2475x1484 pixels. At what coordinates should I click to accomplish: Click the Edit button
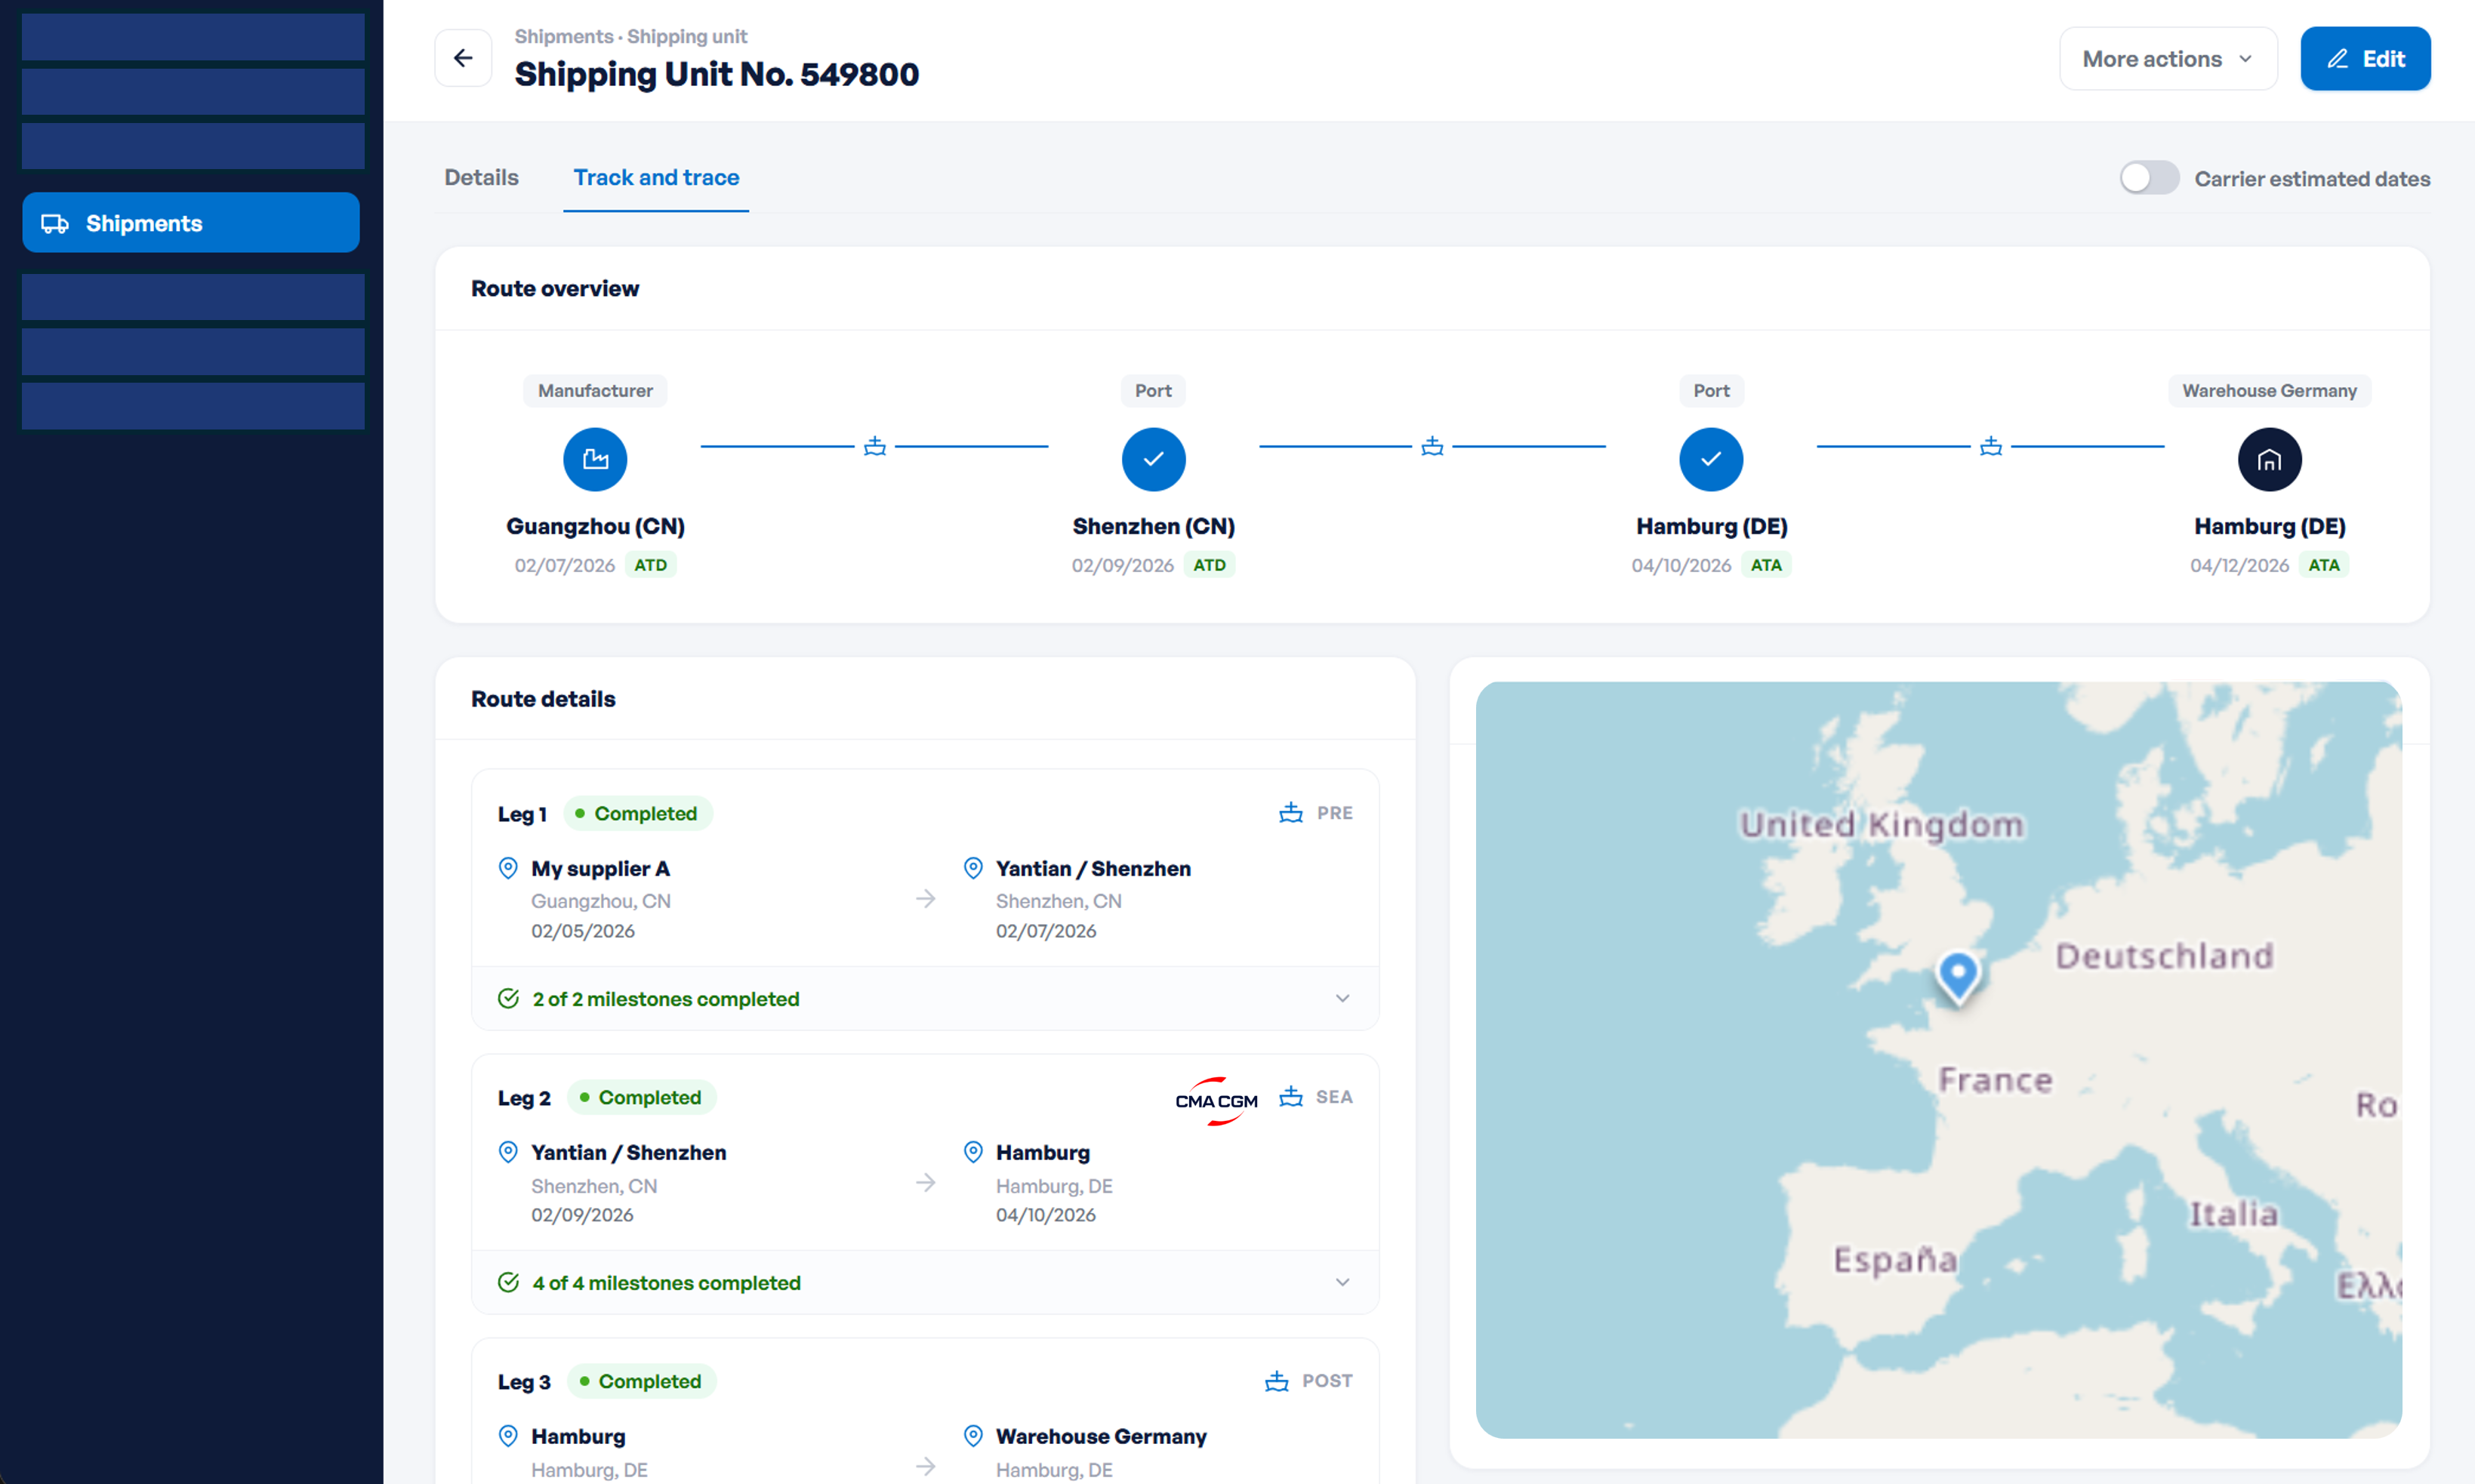(x=2365, y=59)
